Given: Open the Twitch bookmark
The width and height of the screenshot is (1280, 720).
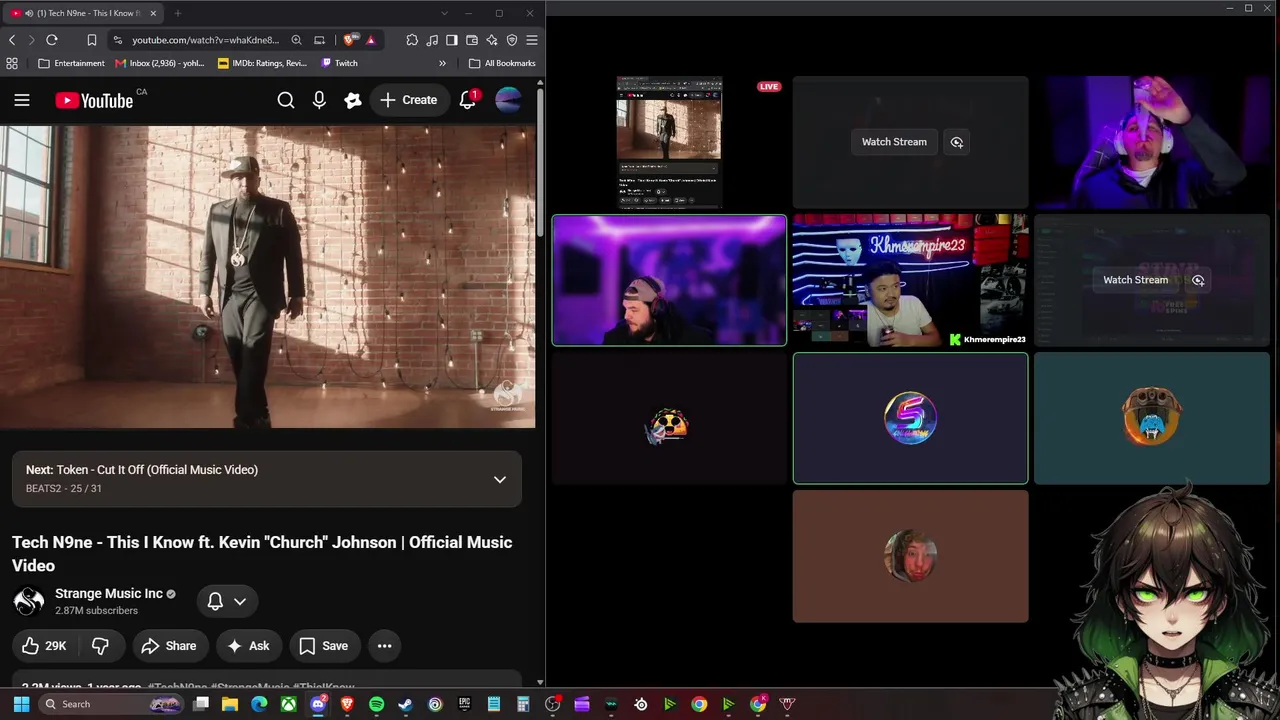Looking at the screenshot, I should (x=339, y=63).
